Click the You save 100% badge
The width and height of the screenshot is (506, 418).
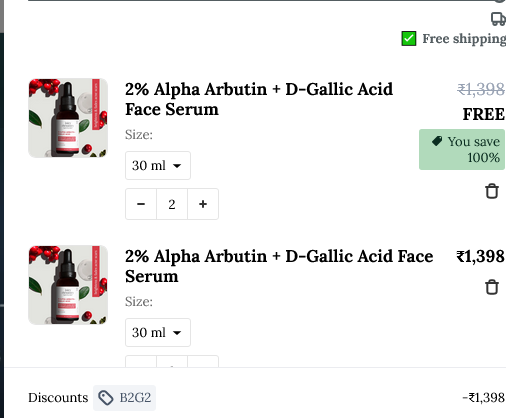click(x=462, y=149)
